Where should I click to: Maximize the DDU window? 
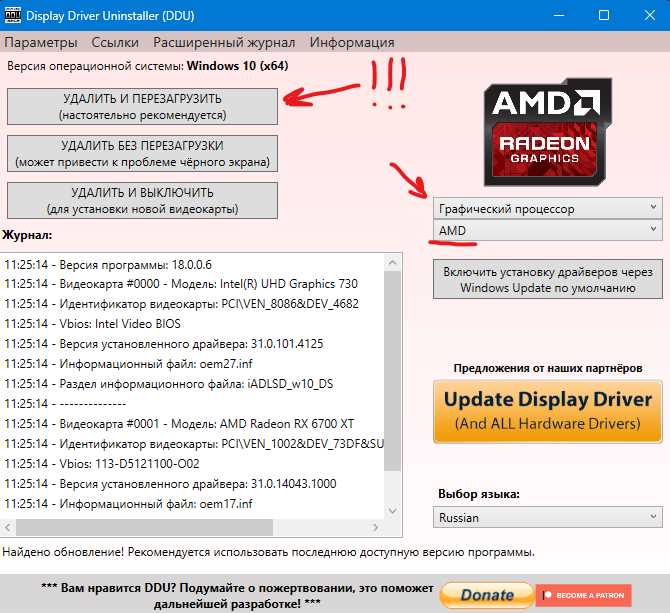point(604,15)
